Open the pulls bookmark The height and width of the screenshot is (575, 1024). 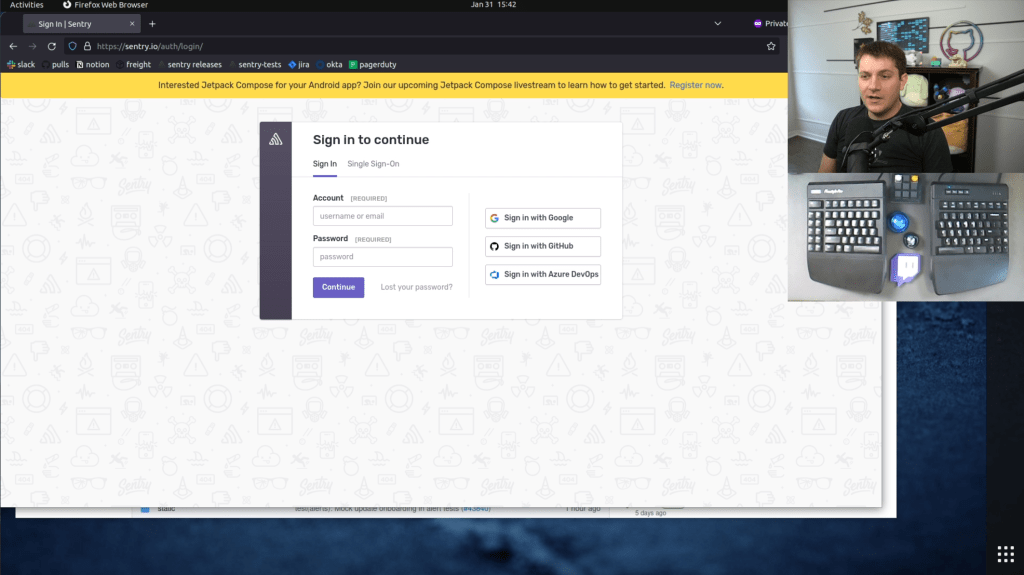click(x=56, y=65)
